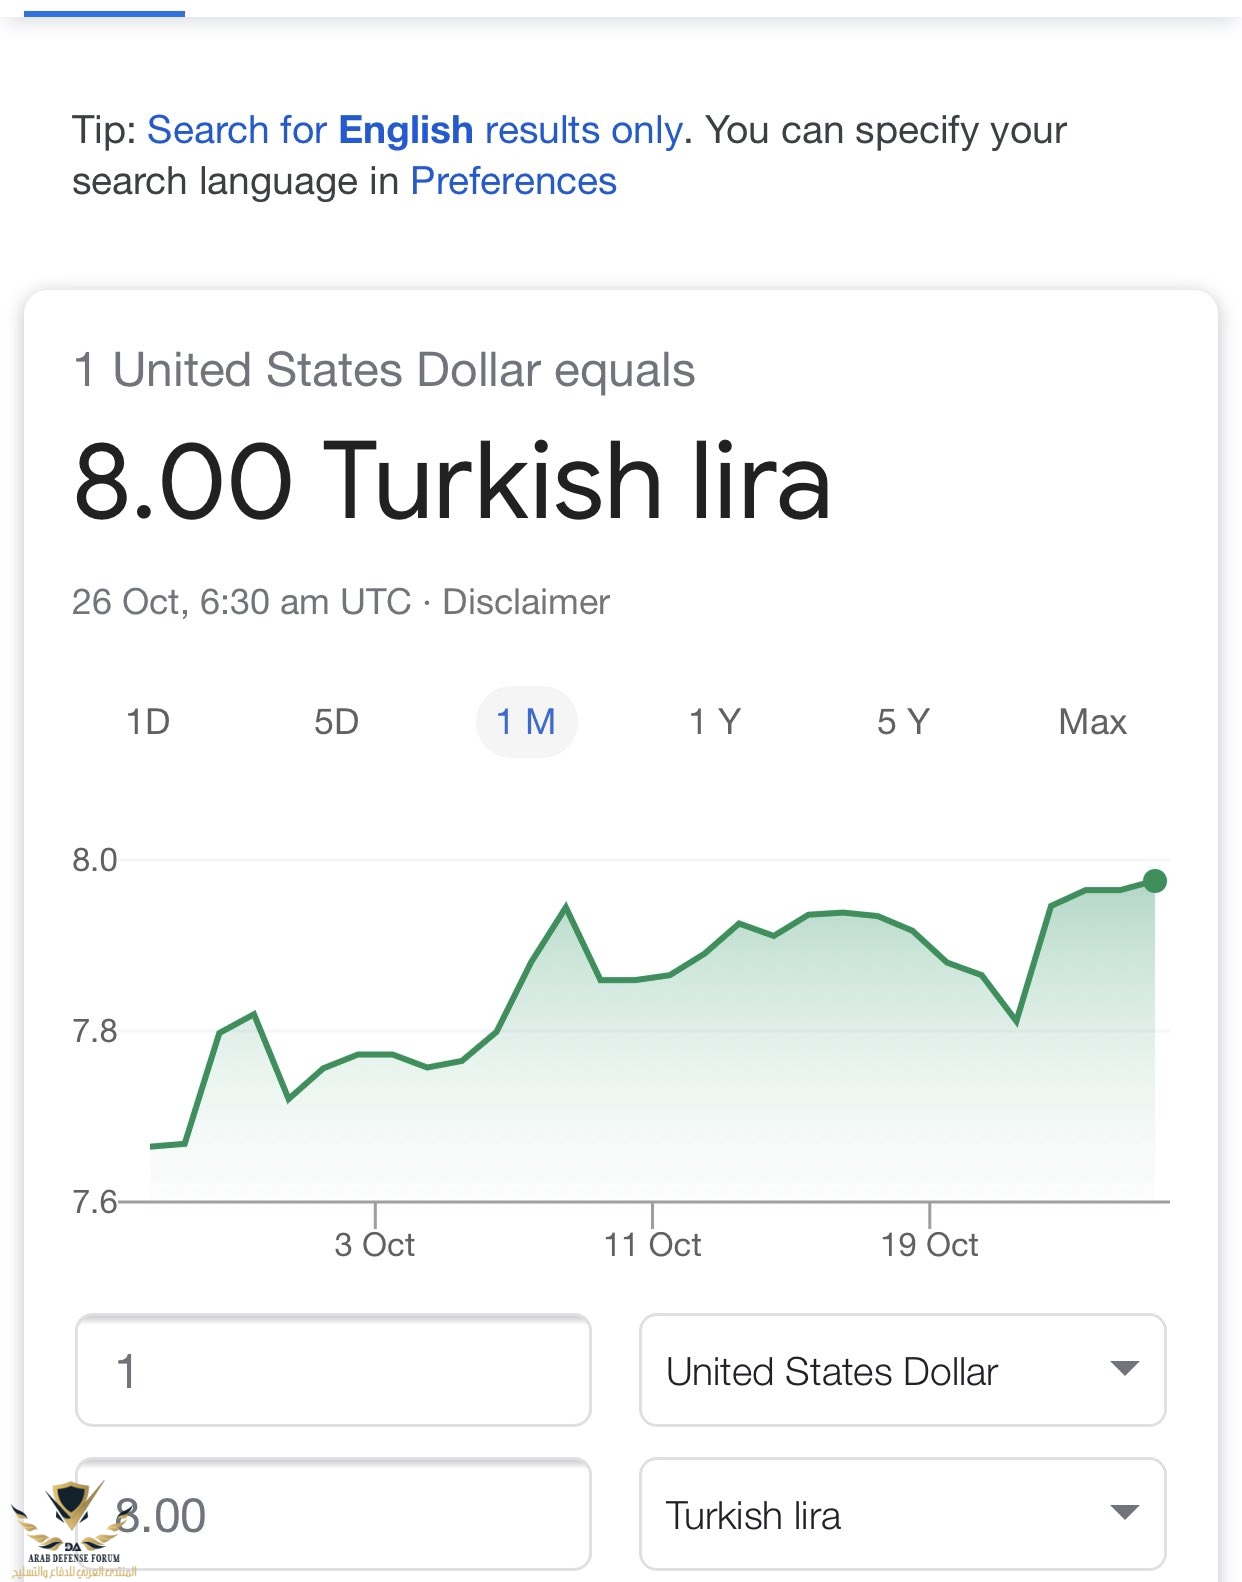Open the Preferences link

[x=513, y=182]
